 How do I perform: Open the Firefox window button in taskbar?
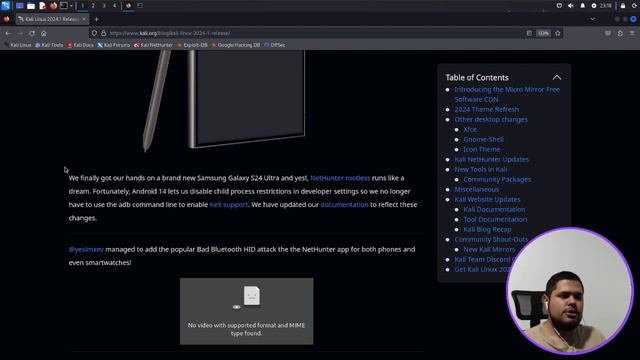128,6
